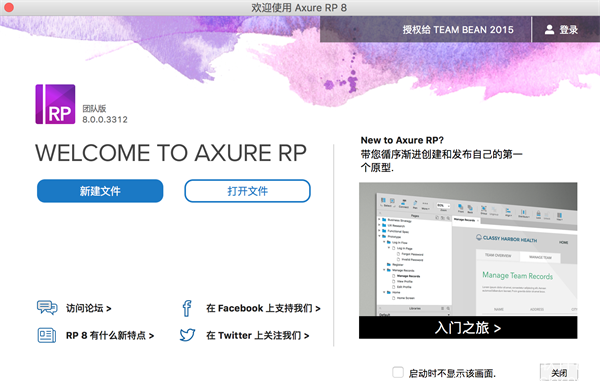Click the 授权给 TEAM BEAN 2015 license label
This screenshot has height=392, width=600.
coord(458,29)
